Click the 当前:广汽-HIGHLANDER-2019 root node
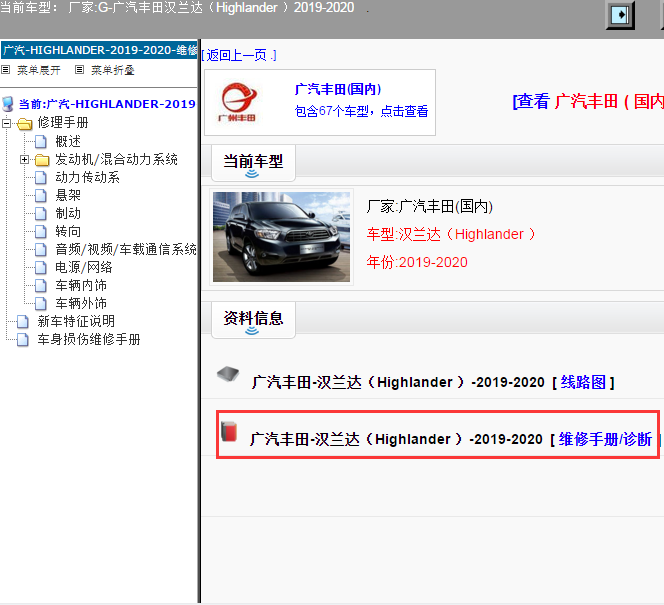The height and width of the screenshot is (605, 664). pyautogui.click(x=107, y=104)
